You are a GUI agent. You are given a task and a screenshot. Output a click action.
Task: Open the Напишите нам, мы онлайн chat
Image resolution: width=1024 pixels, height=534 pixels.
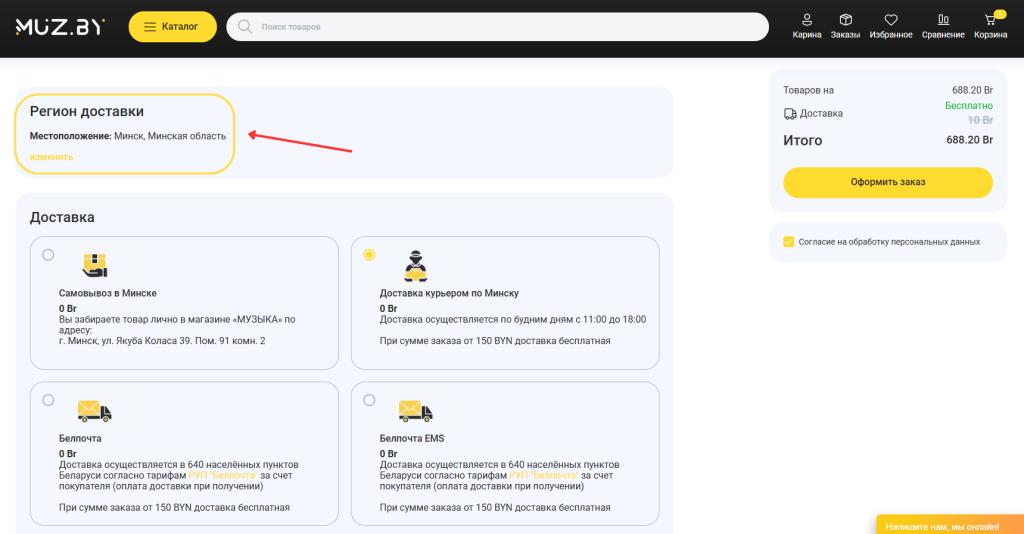coord(950,526)
